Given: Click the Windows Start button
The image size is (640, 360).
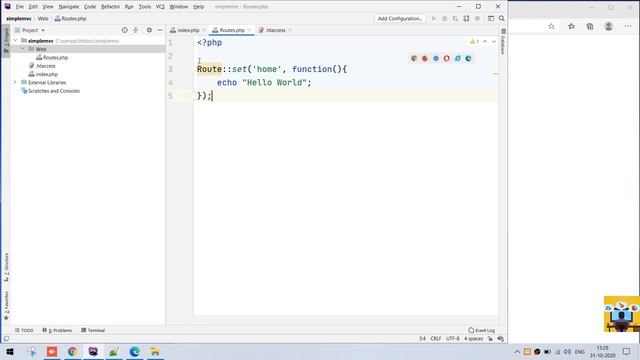Looking at the screenshot, I should (10, 352).
